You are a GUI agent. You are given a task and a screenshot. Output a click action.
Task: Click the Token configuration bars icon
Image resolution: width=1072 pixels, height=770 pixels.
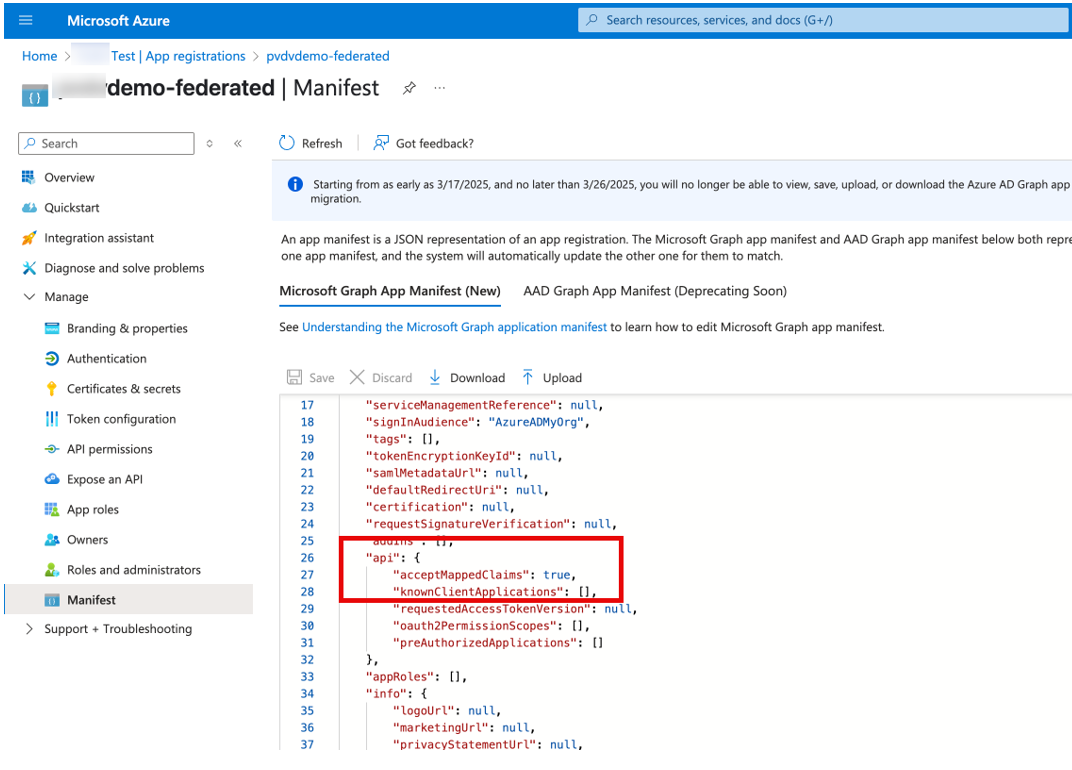(x=52, y=419)
